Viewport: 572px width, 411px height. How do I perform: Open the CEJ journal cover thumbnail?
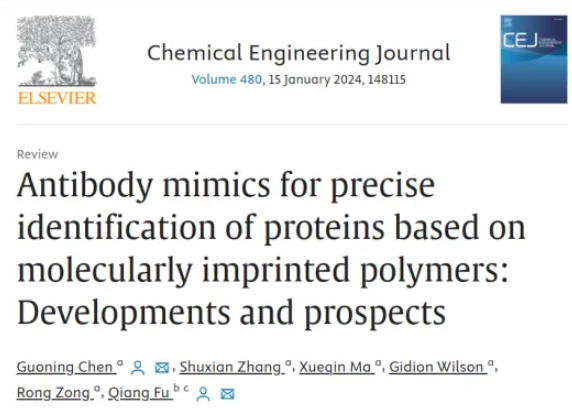coord(534,59)
